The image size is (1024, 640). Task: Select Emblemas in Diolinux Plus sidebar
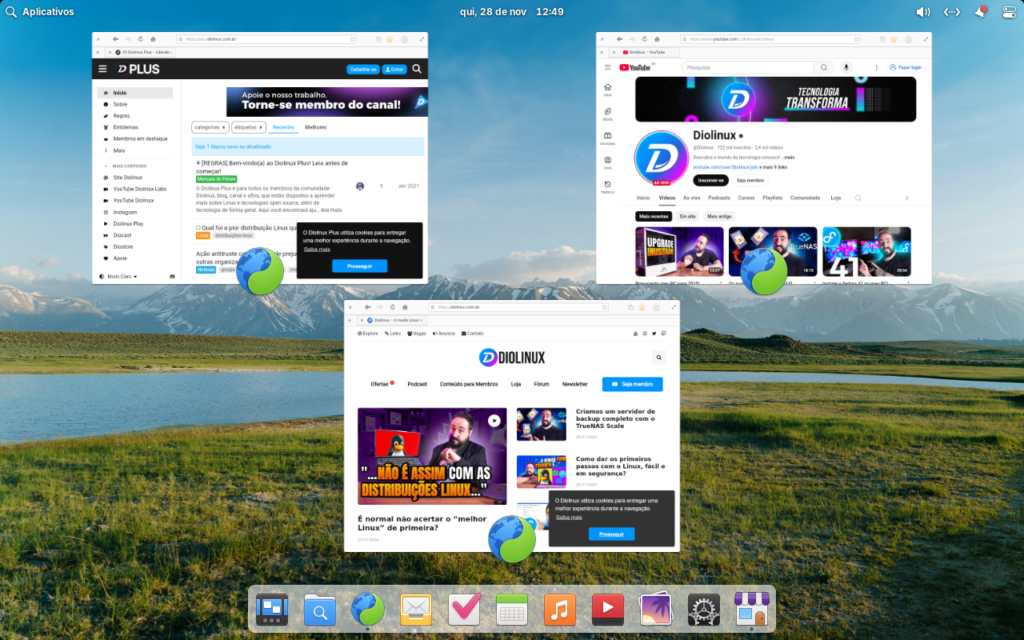(125, 127)
